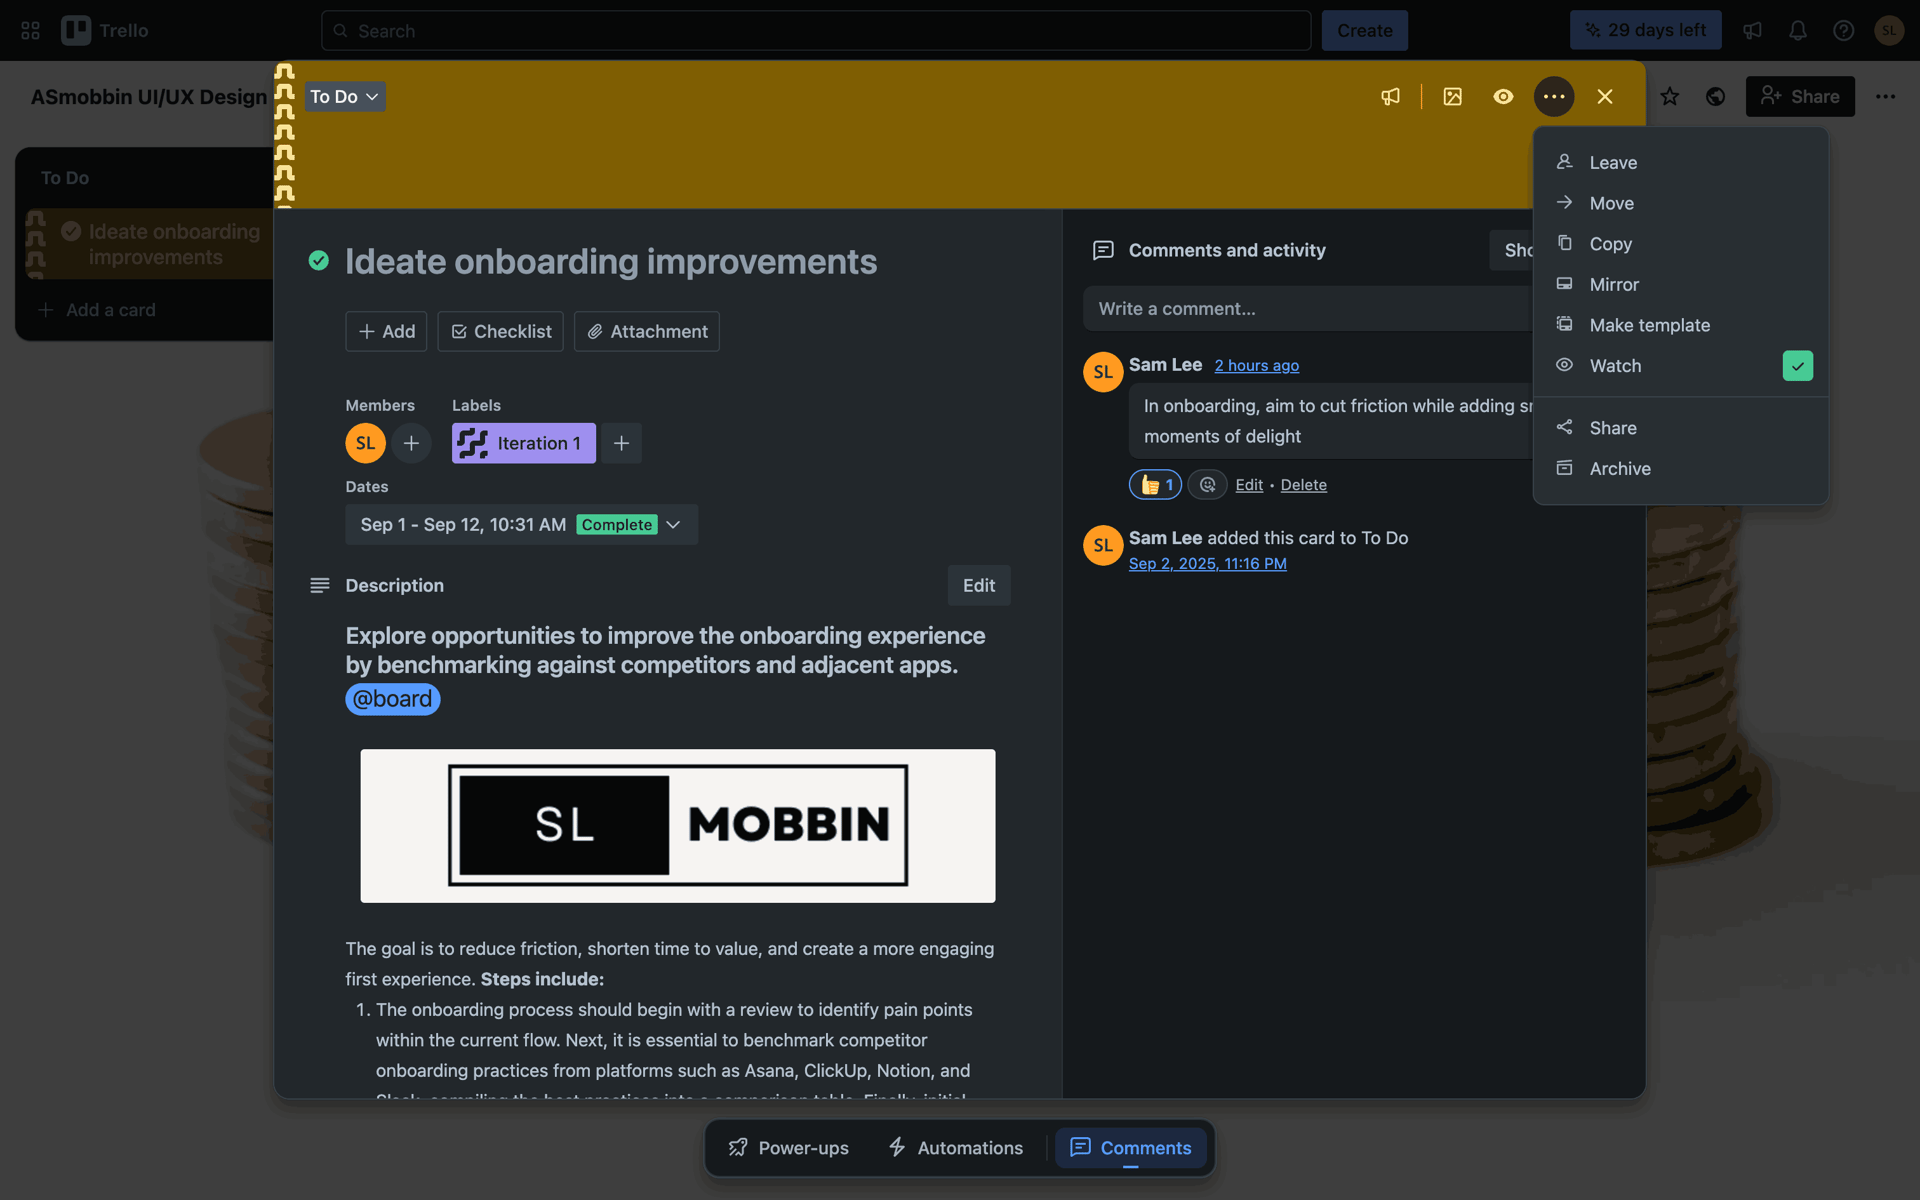Open the board menu ellipsis
The height and width of the screenshot is (1200, 1920).
pyautogui.click(x=1885, y=97)
